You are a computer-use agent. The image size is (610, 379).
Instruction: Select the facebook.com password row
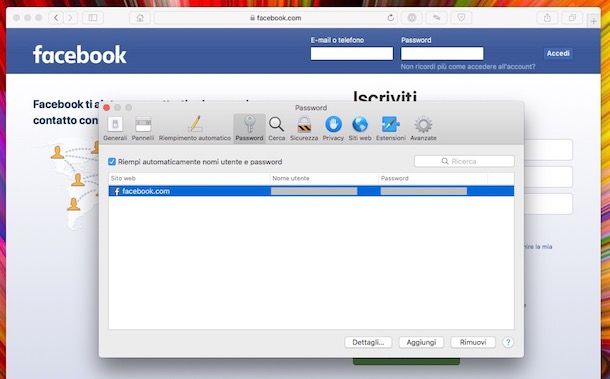311,191
